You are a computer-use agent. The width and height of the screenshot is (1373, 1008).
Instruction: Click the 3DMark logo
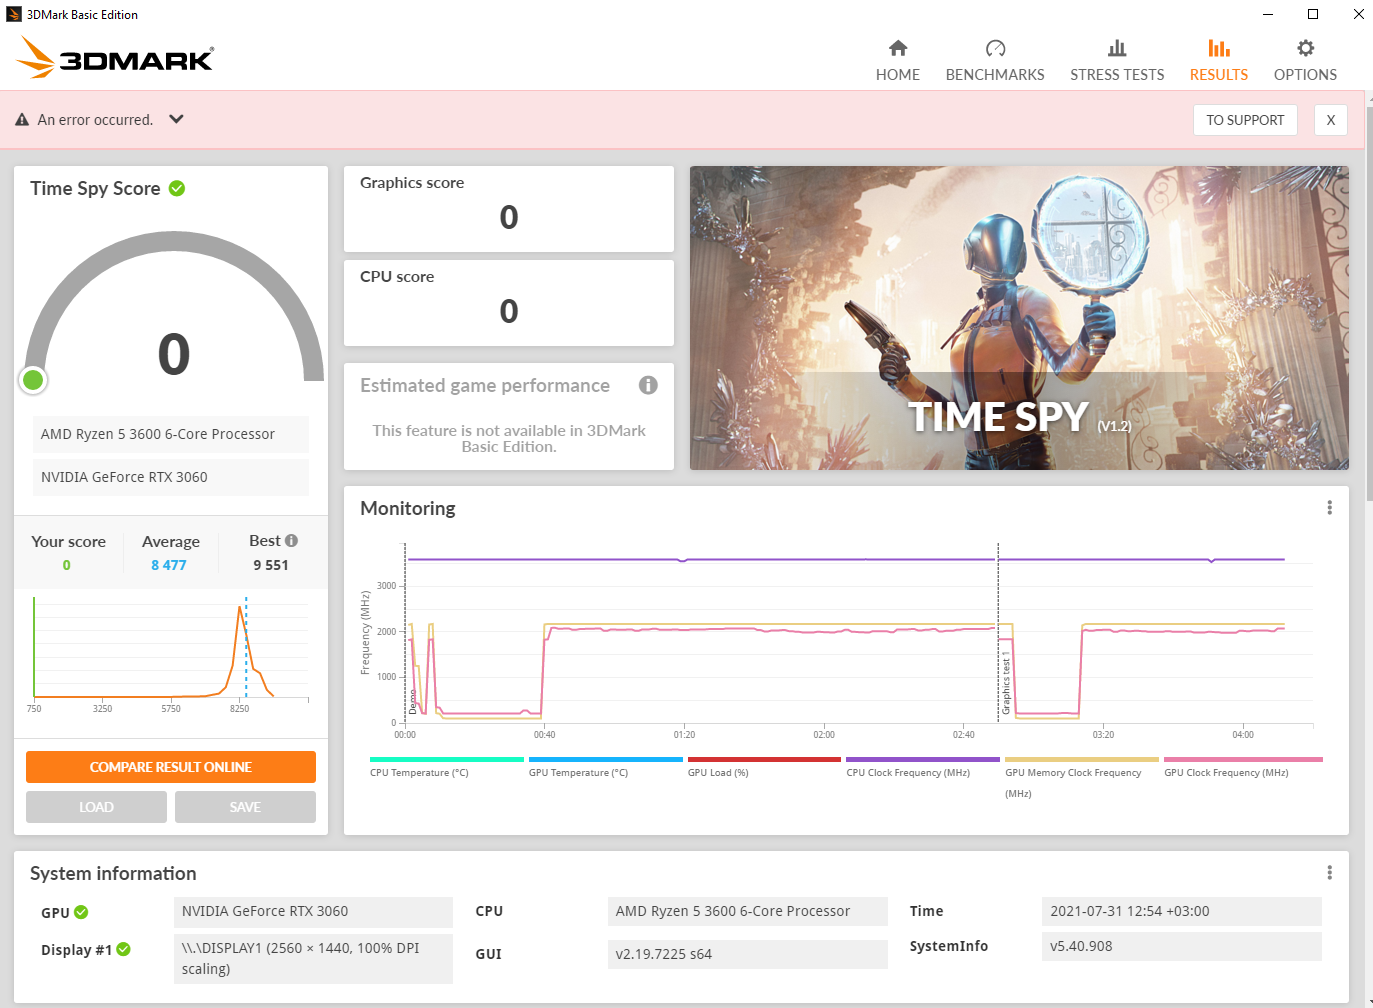pyautogui.click(x=115, y=58)
